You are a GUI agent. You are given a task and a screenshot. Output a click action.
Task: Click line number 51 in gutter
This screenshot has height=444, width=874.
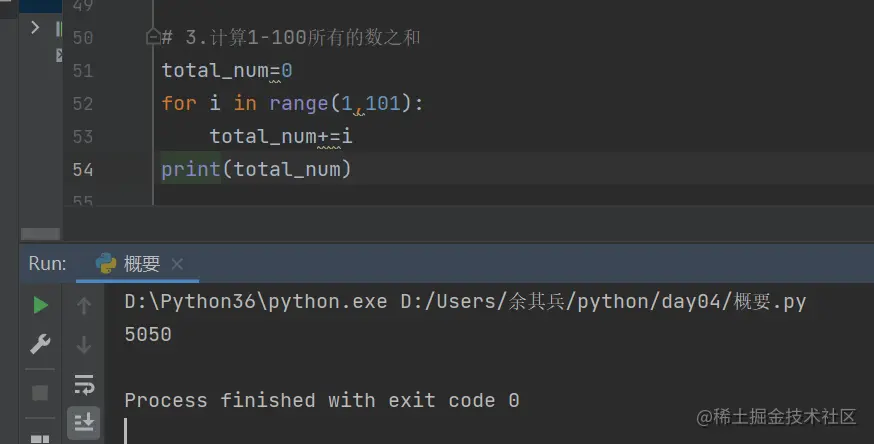(82, 71)
